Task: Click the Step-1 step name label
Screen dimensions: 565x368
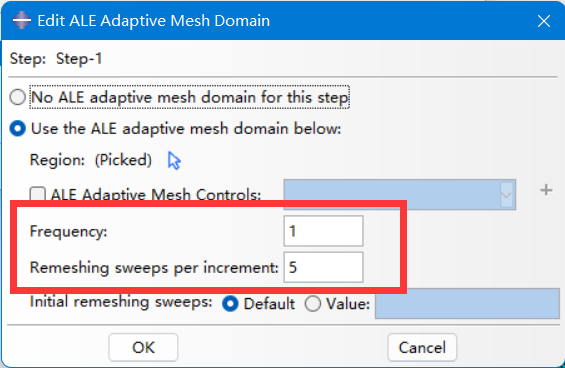Action: pos(79,59)
